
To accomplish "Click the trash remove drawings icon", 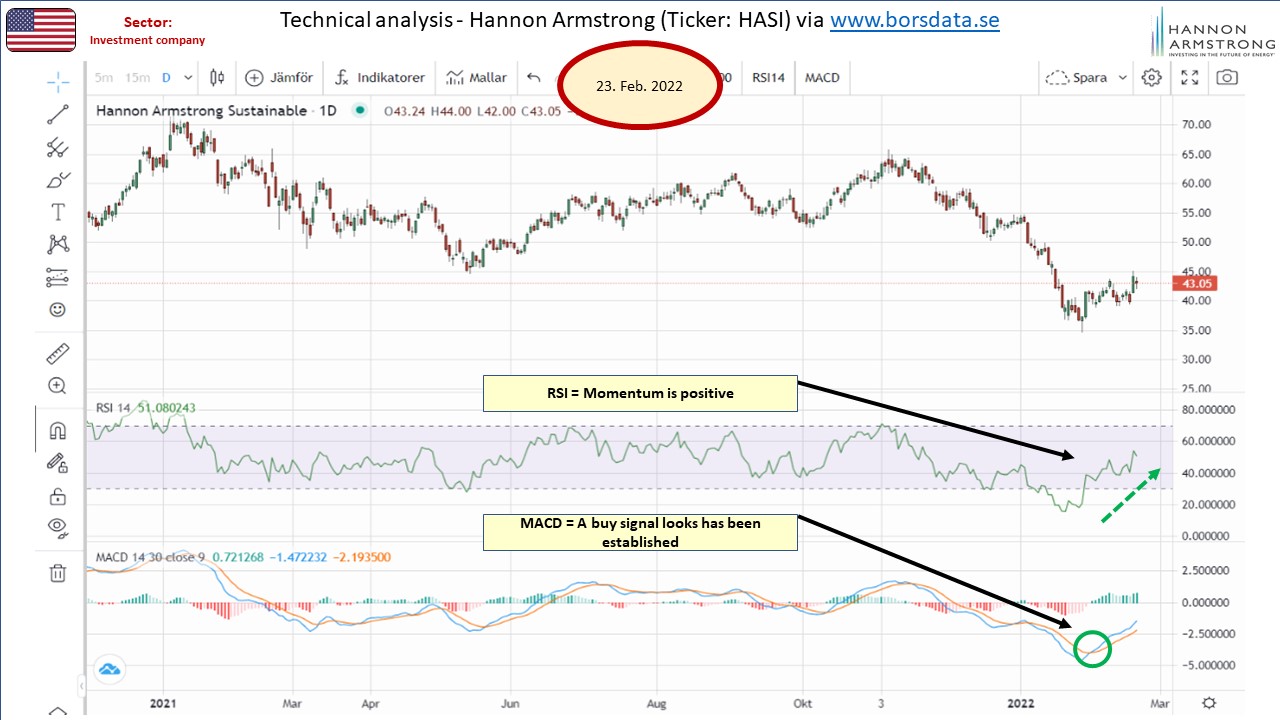I will [x=58, y=573].
